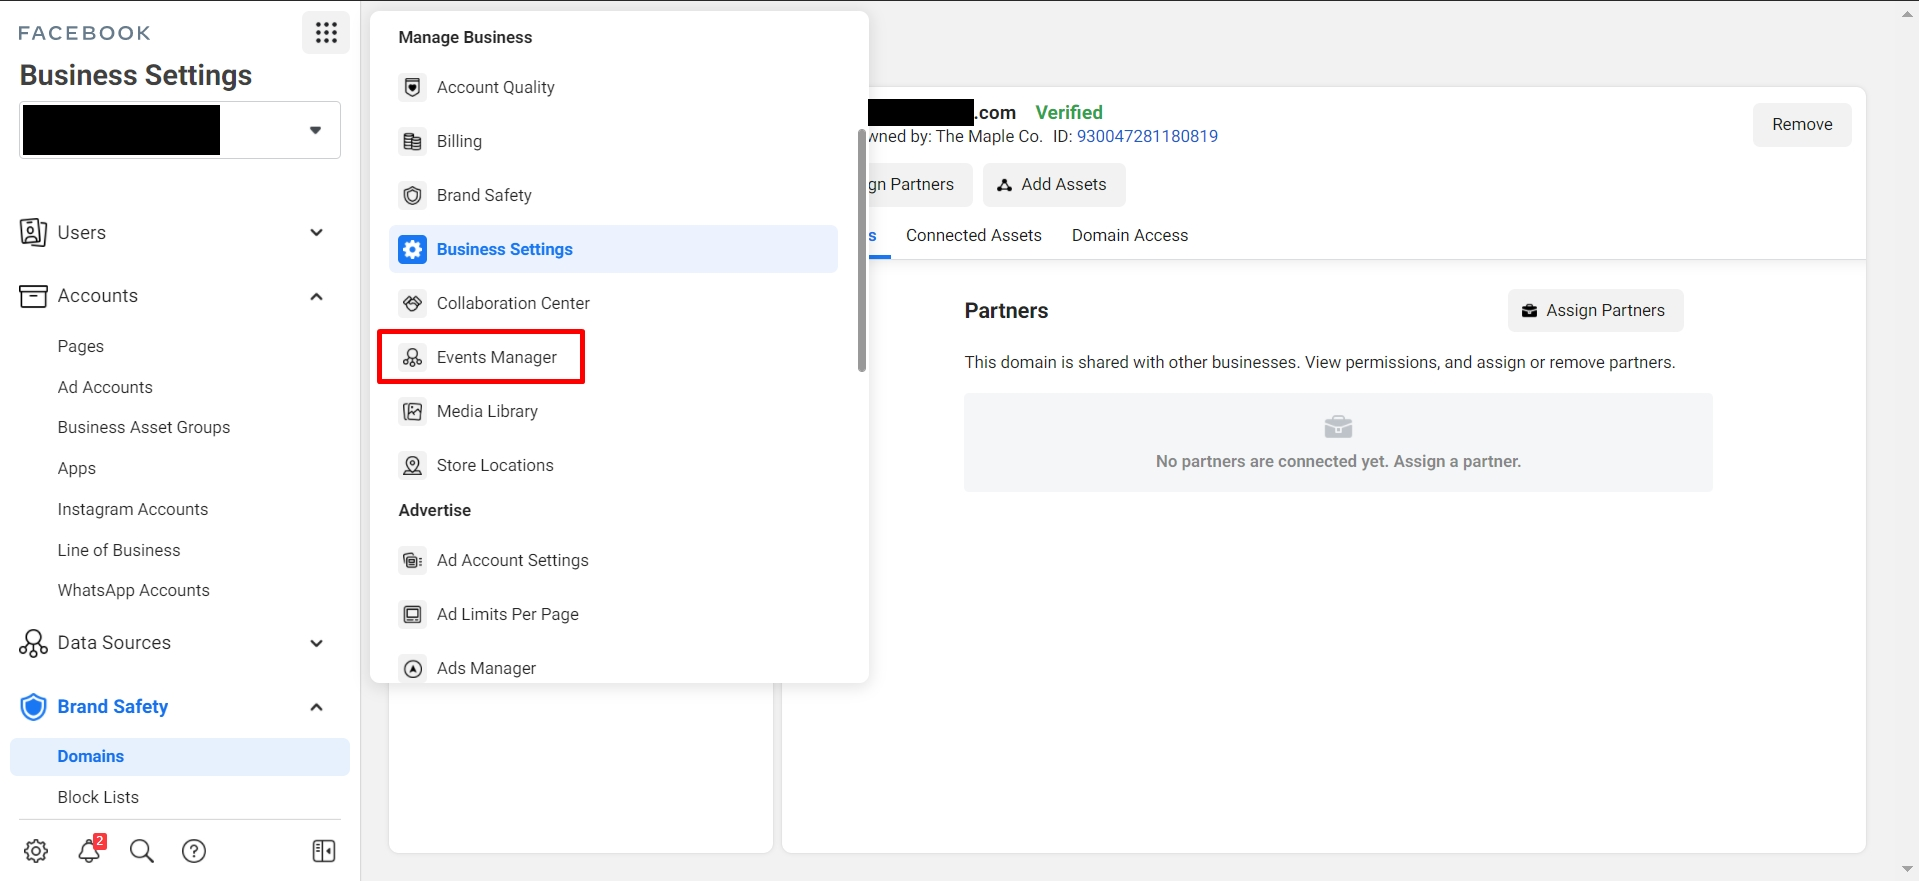Go to Ad Accounts in sidebar

(x=105, y=387)
